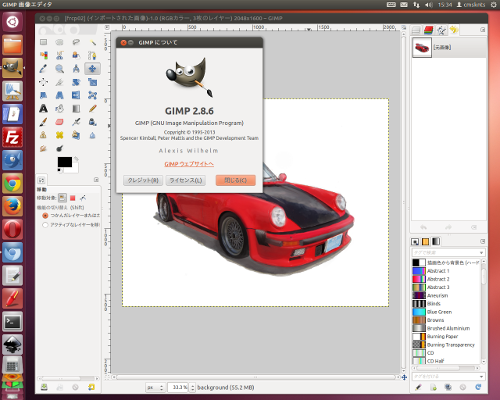The height and width of the screenshot is (400, 500).
Task: Set move target to layer
Action: click(x=62, y=198)
